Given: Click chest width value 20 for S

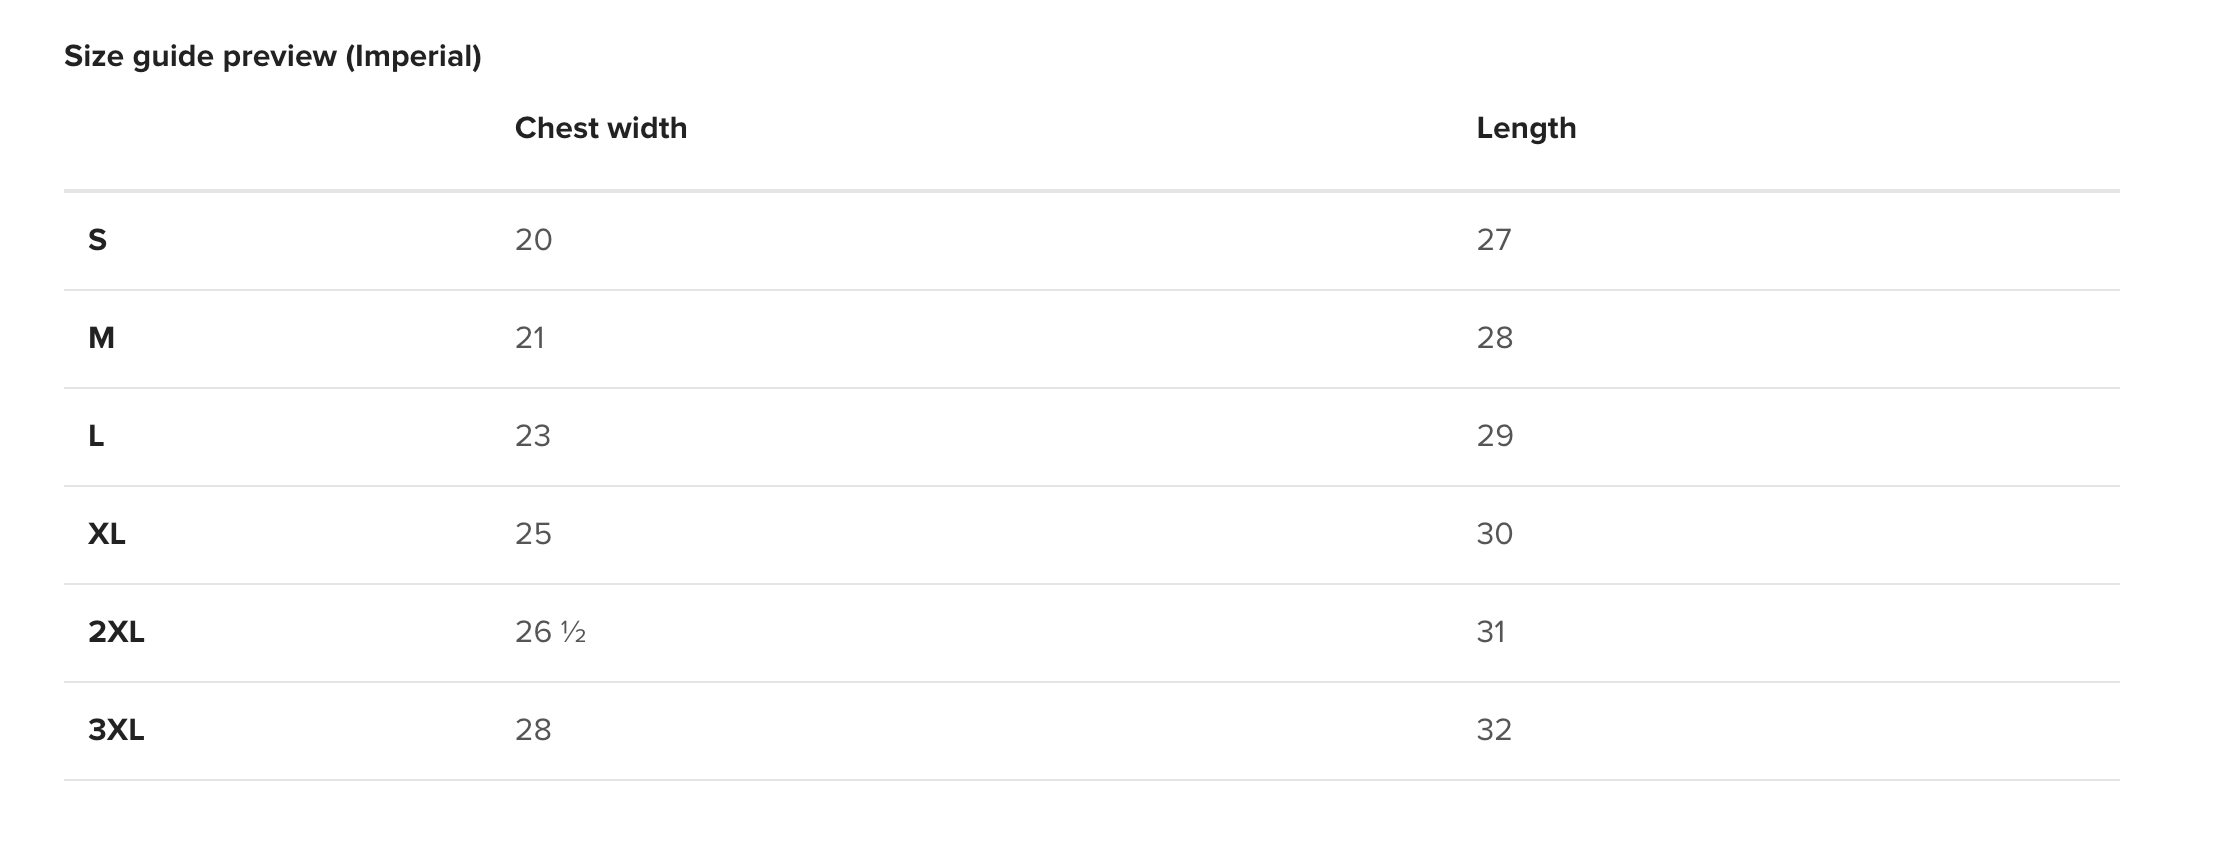Looking at the screenshot, I should click(533, 240).
